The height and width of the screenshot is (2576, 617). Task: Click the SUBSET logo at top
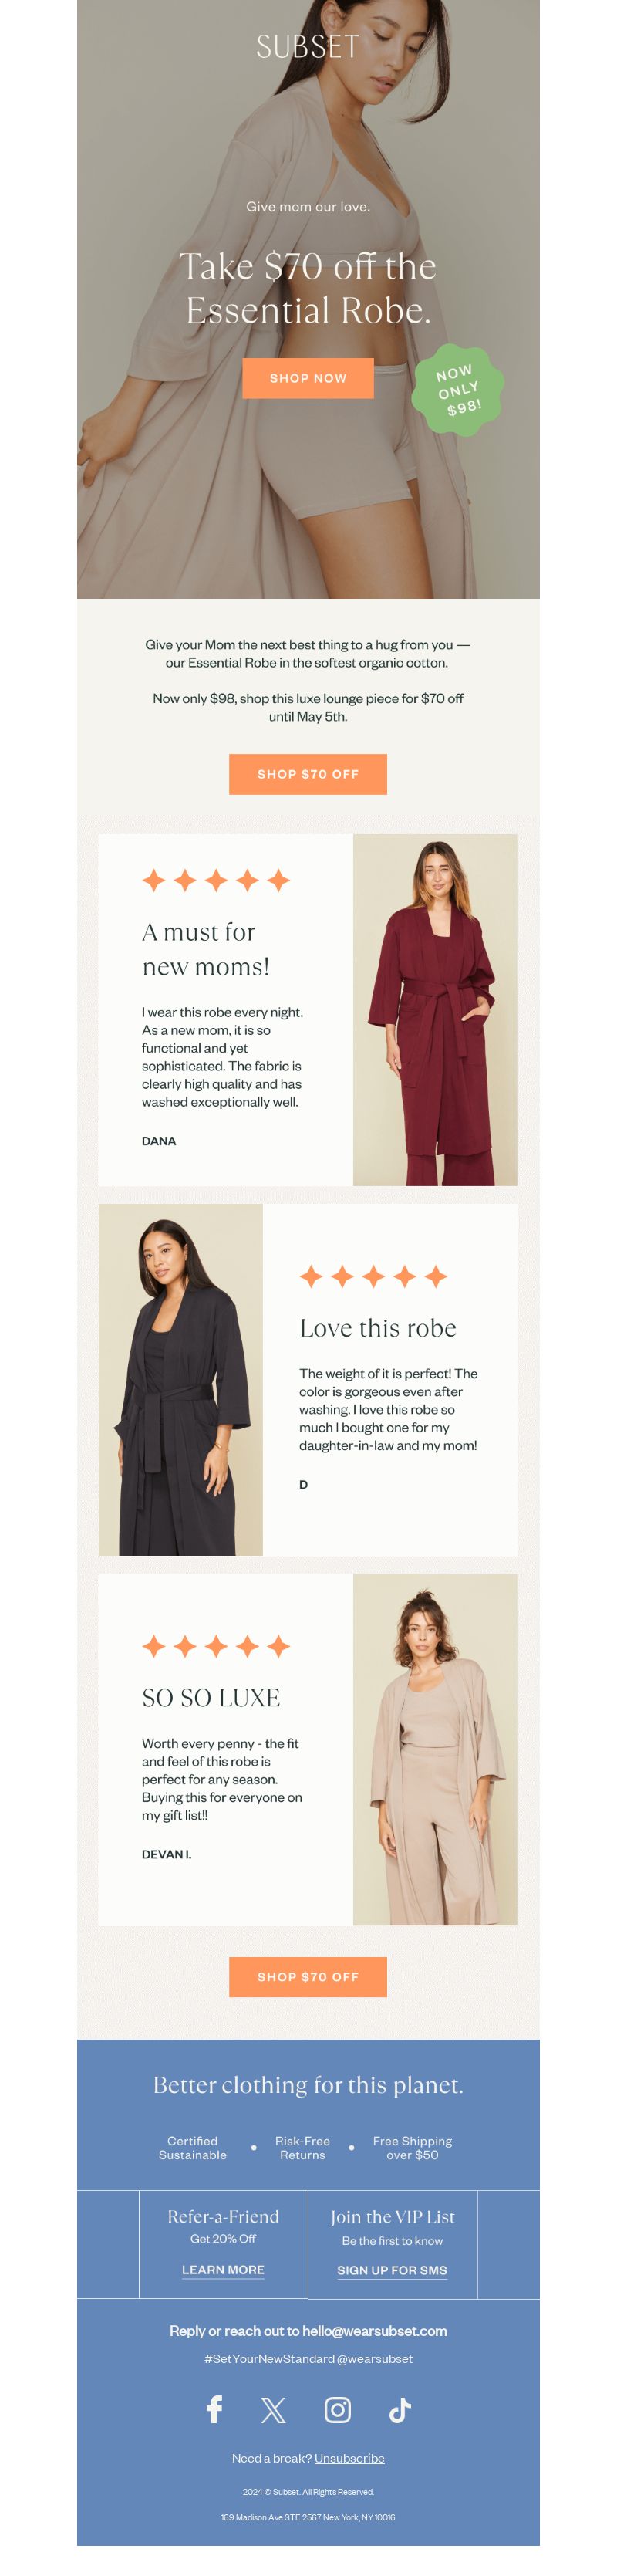click(308, 46)
